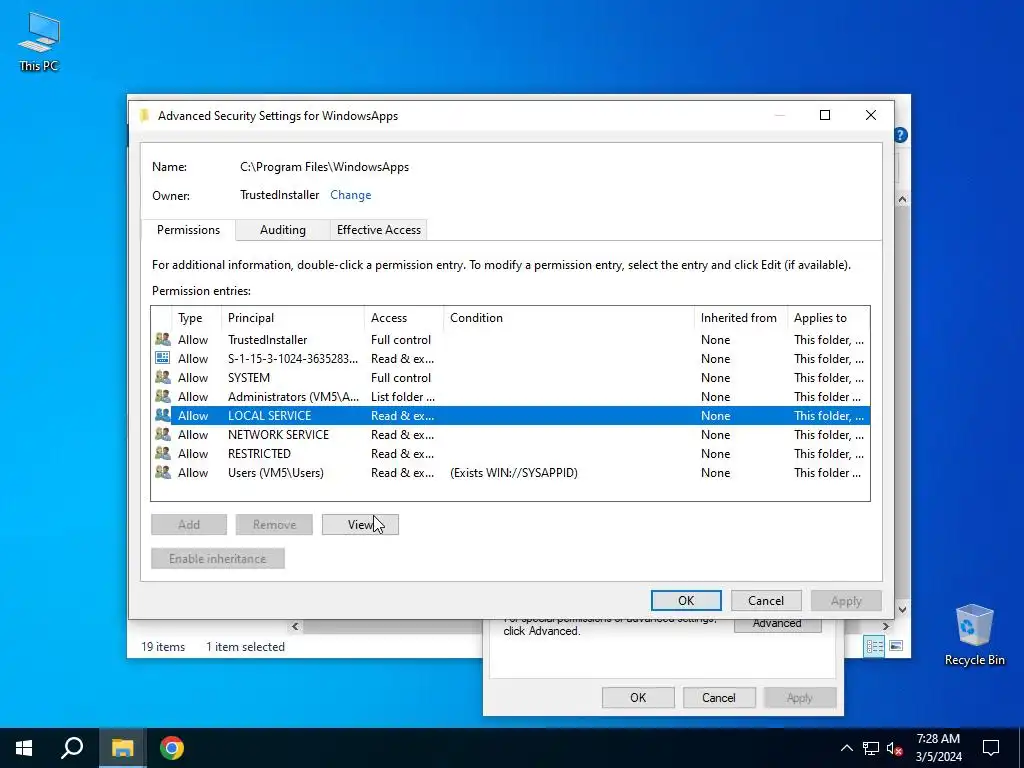Click the Windows Start button
Image resolution: width=1024 pixels, height=768 pixels.
[x=24, y=748]
